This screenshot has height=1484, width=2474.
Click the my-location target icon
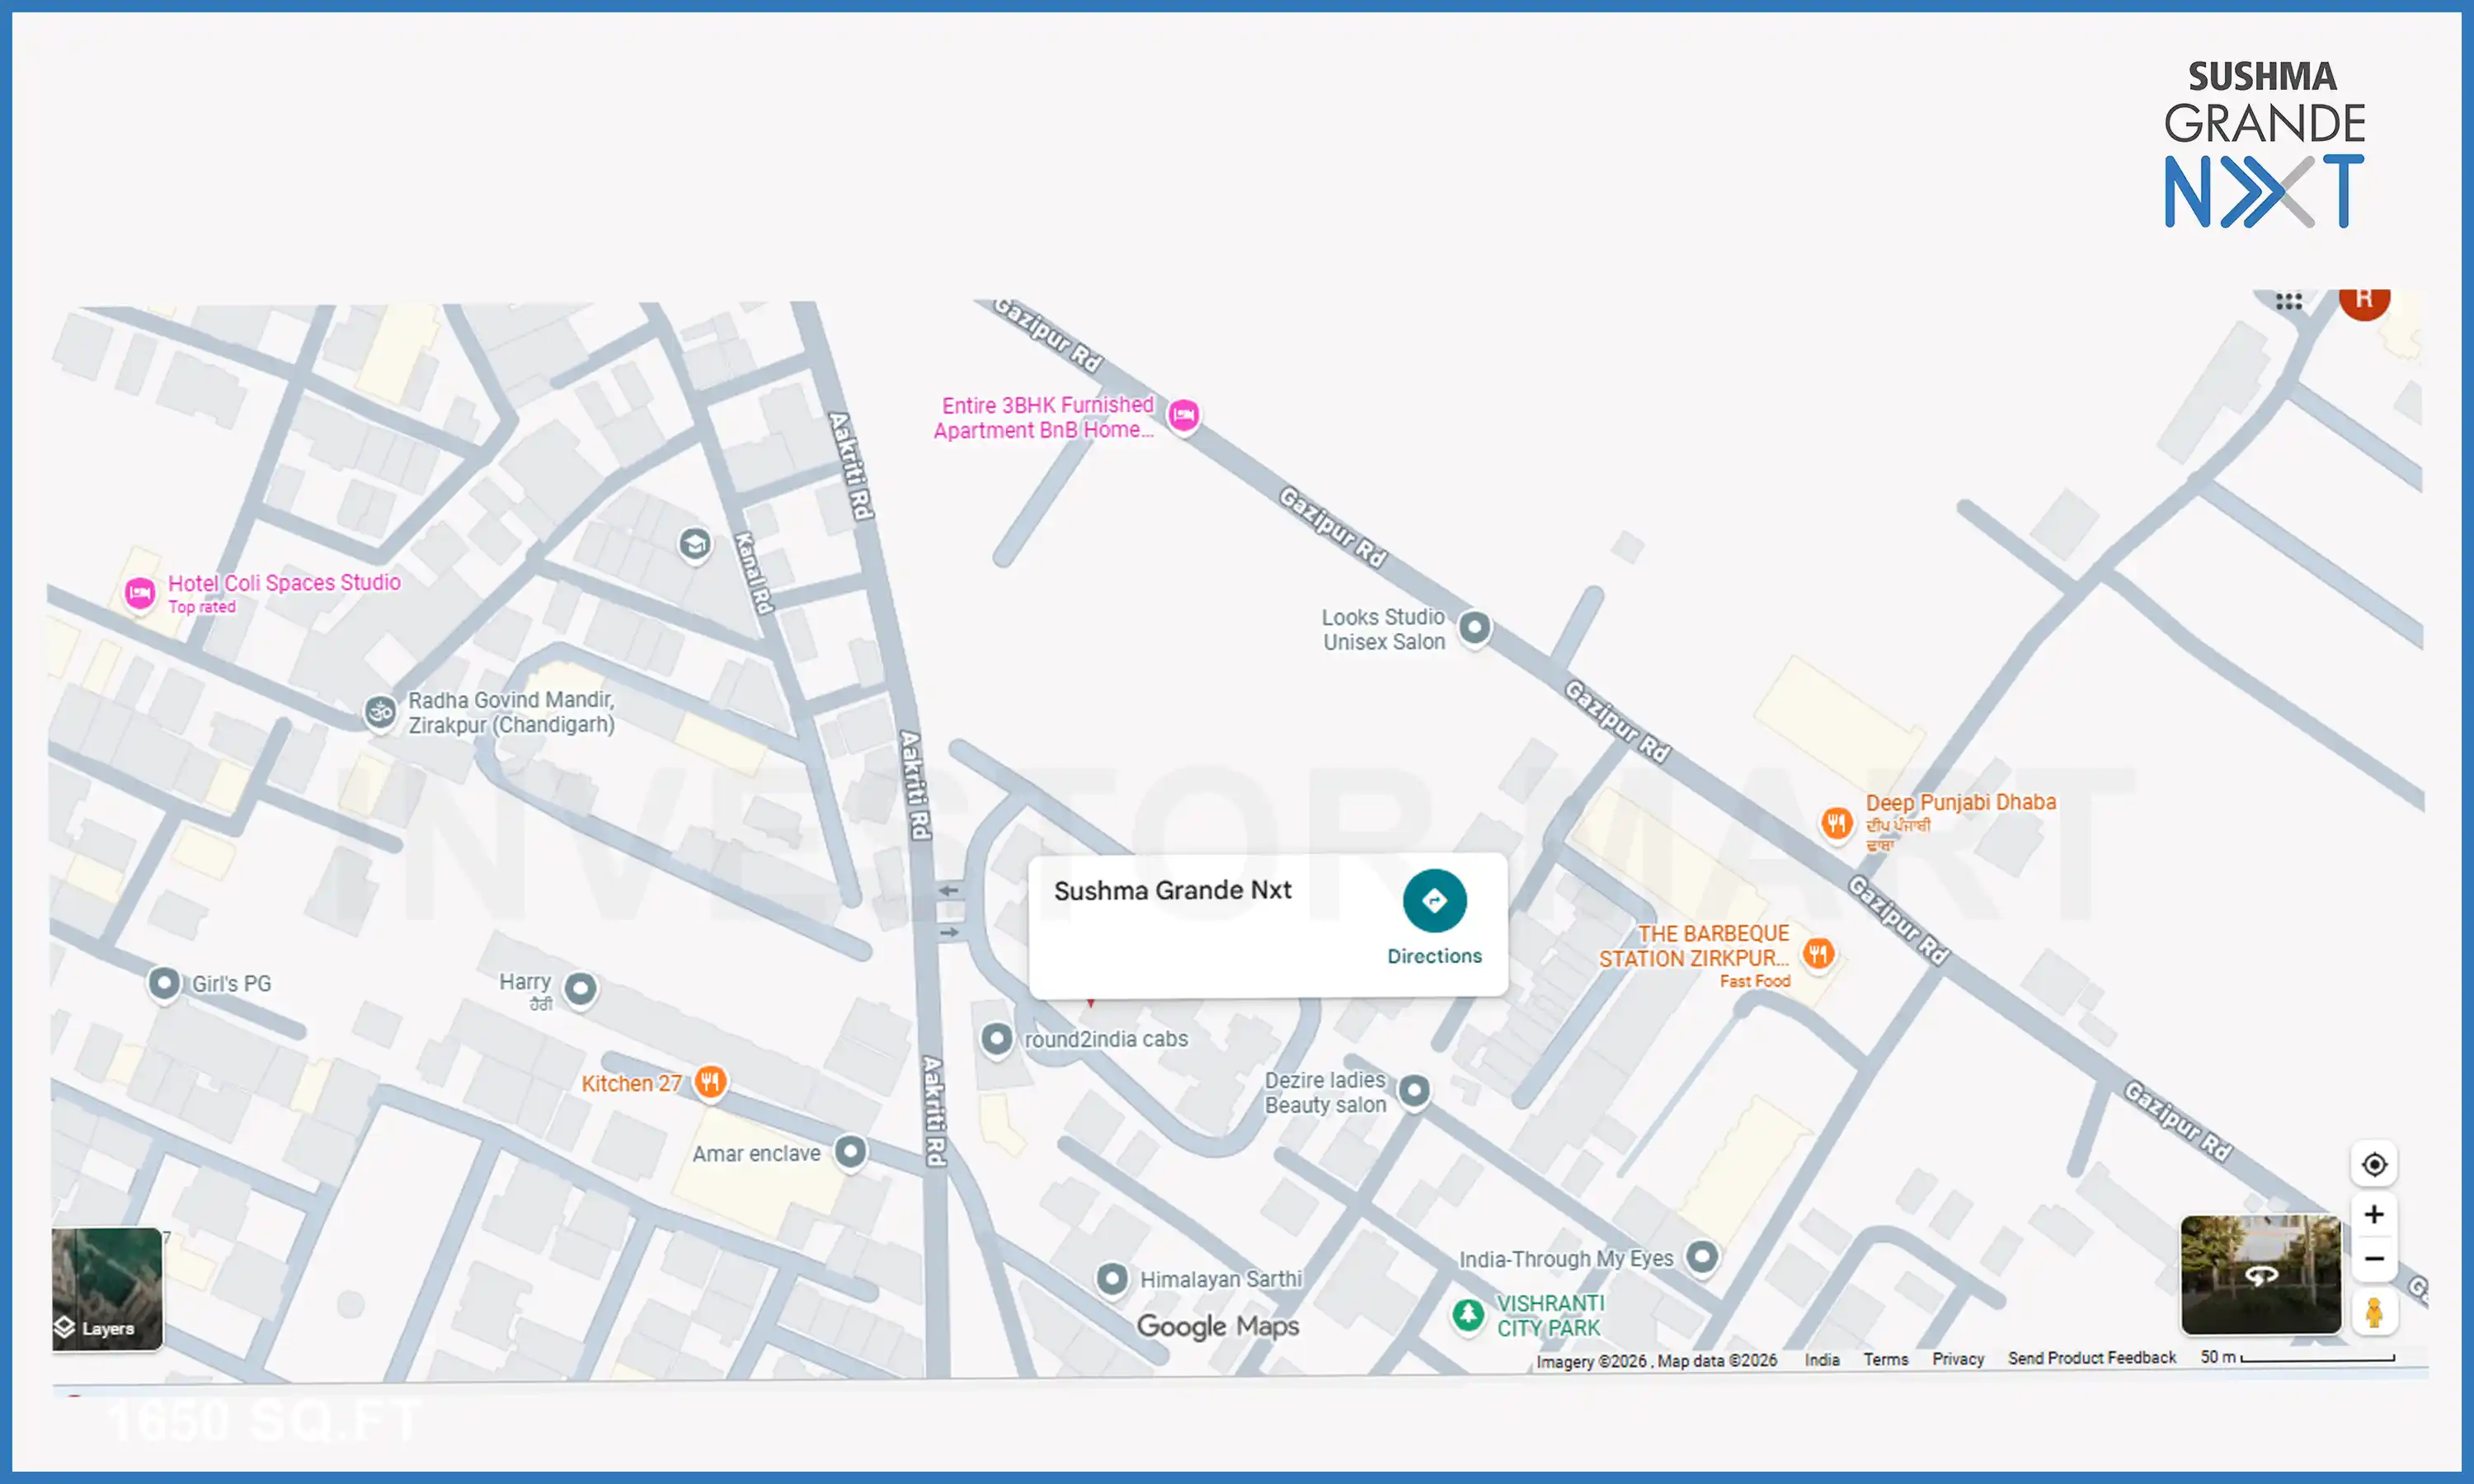[2374, 1164]
